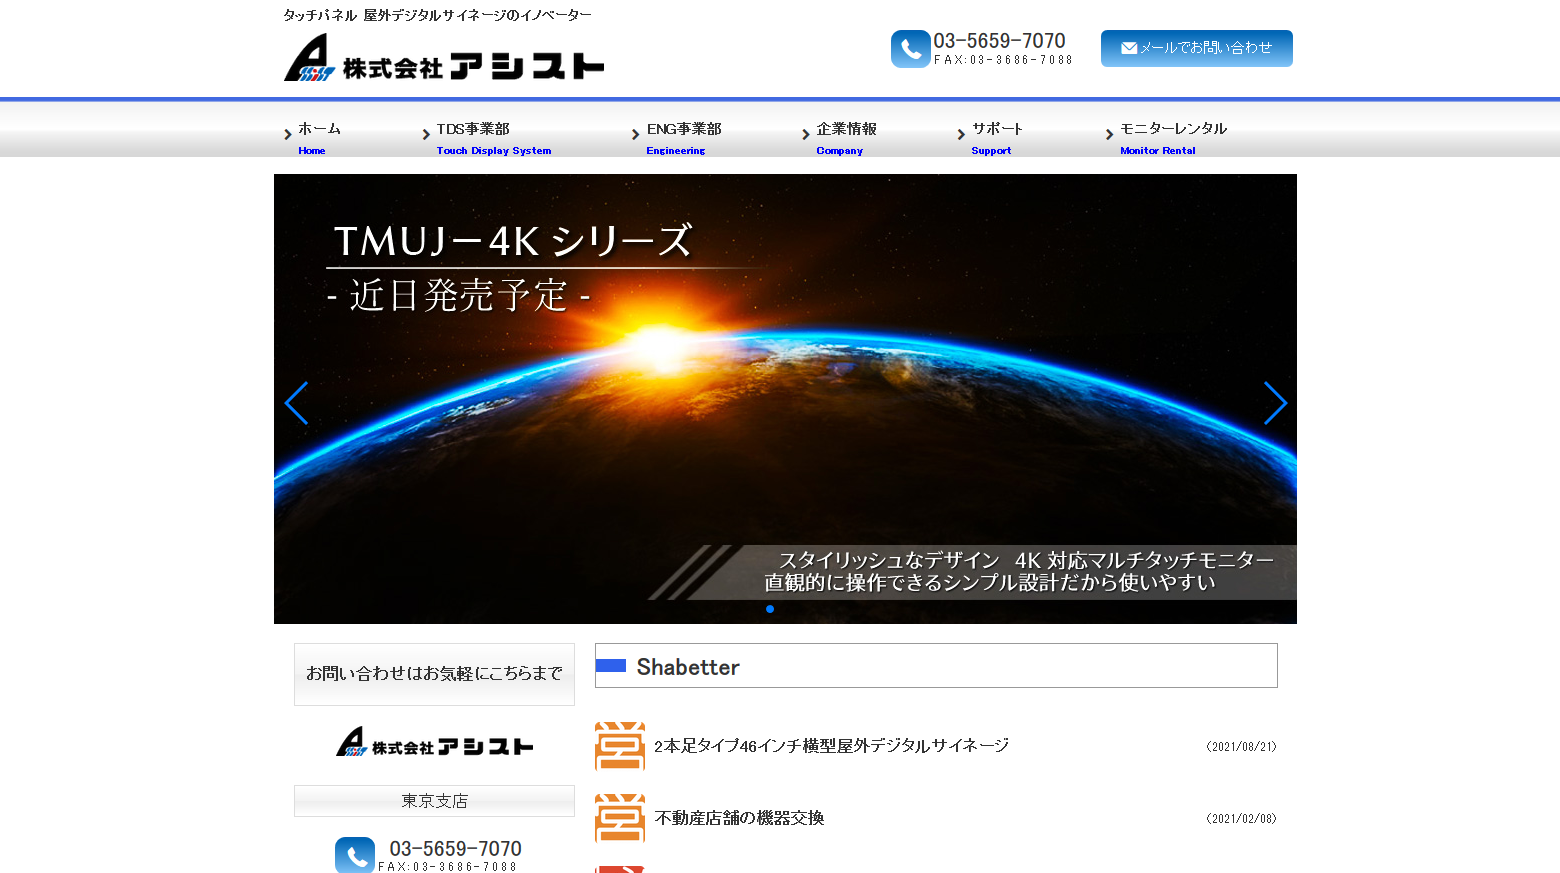This screenshot has width=1560, height=873.
Task: Select the right arrow on the banner slider
Action: [1274, 403]
